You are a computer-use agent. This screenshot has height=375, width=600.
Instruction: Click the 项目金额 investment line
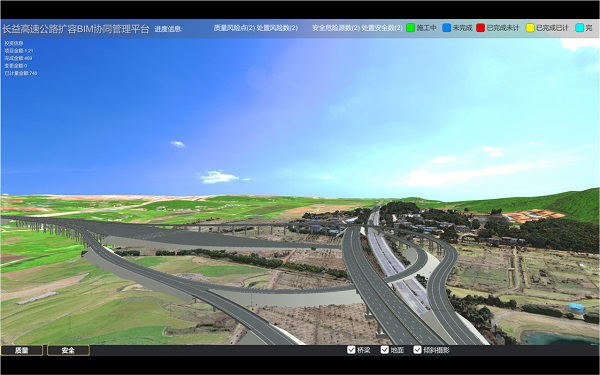(x=19, y=51)
